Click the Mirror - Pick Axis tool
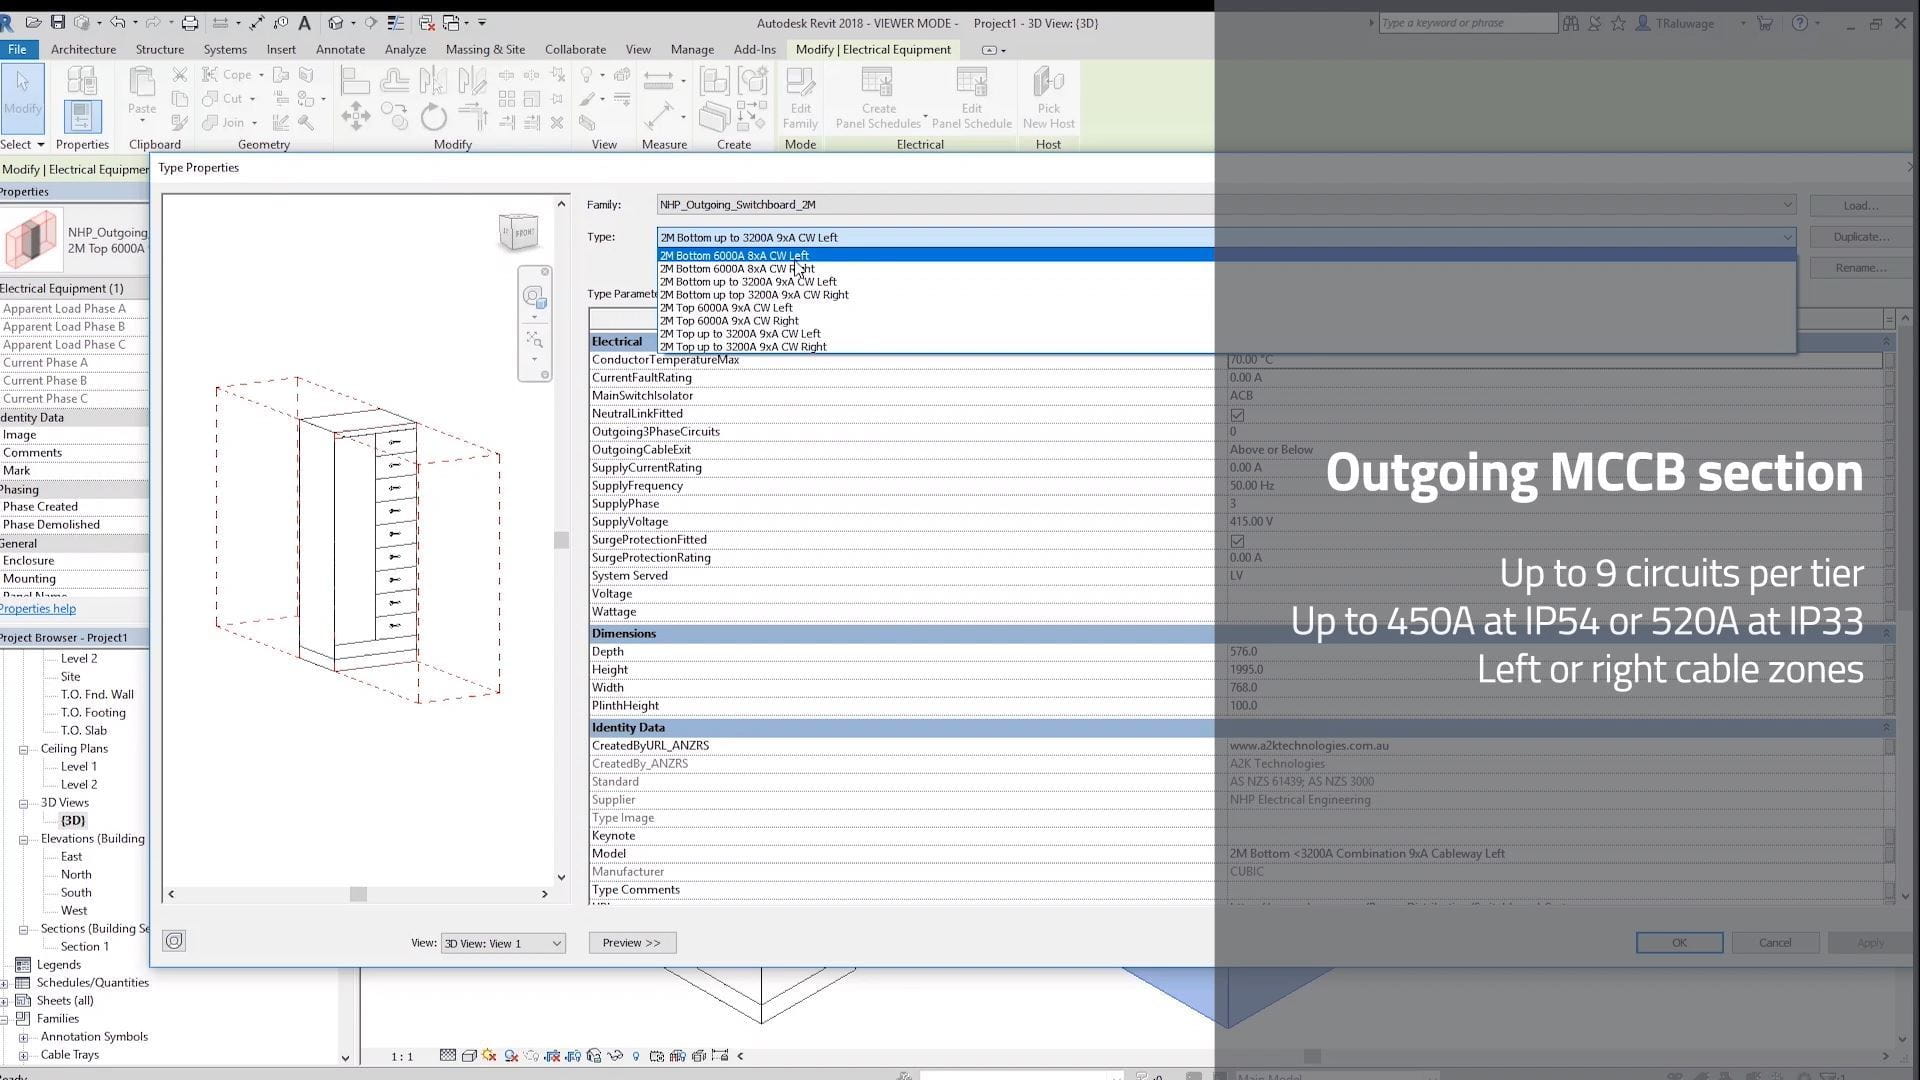1920x1080 pixels. (433, 80)
